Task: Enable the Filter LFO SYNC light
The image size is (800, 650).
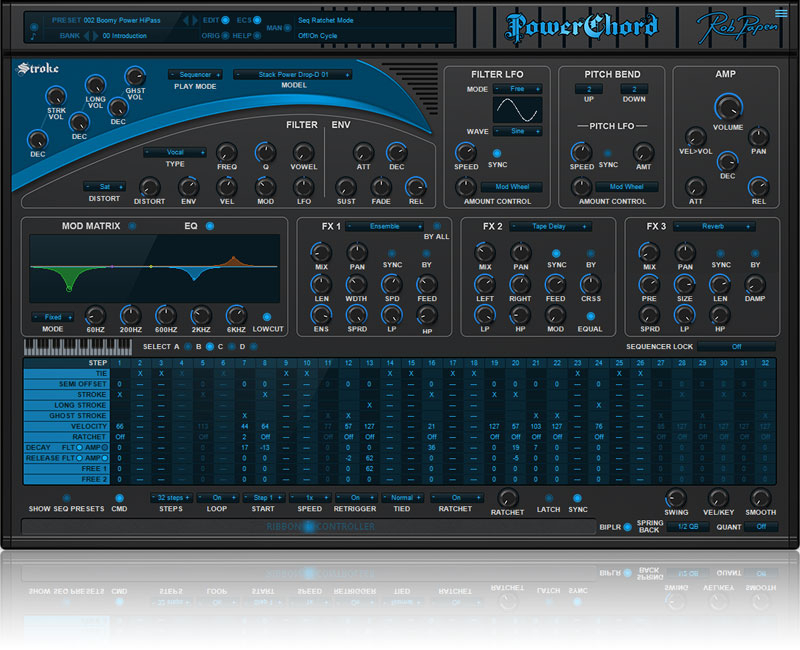Action: click(496, 153)
